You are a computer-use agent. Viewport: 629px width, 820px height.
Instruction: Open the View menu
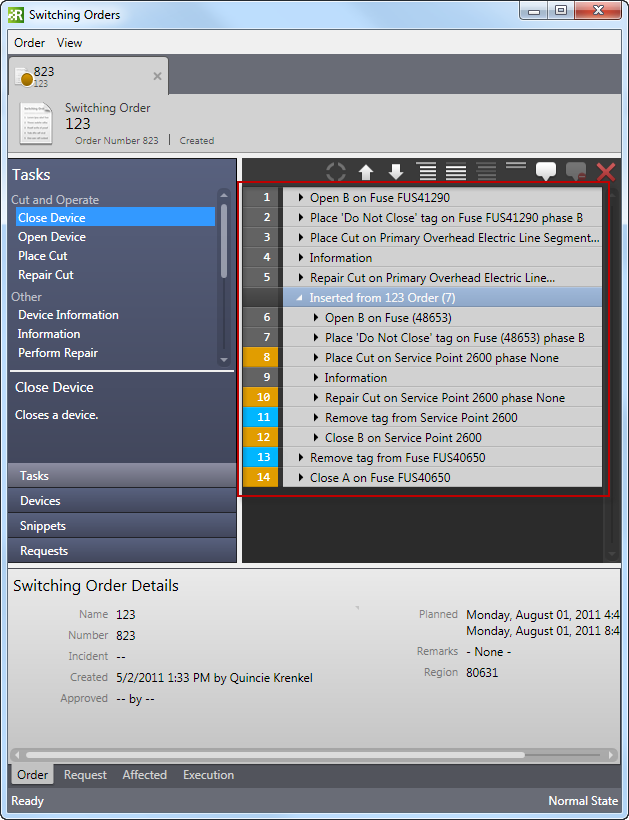point(70,43)
